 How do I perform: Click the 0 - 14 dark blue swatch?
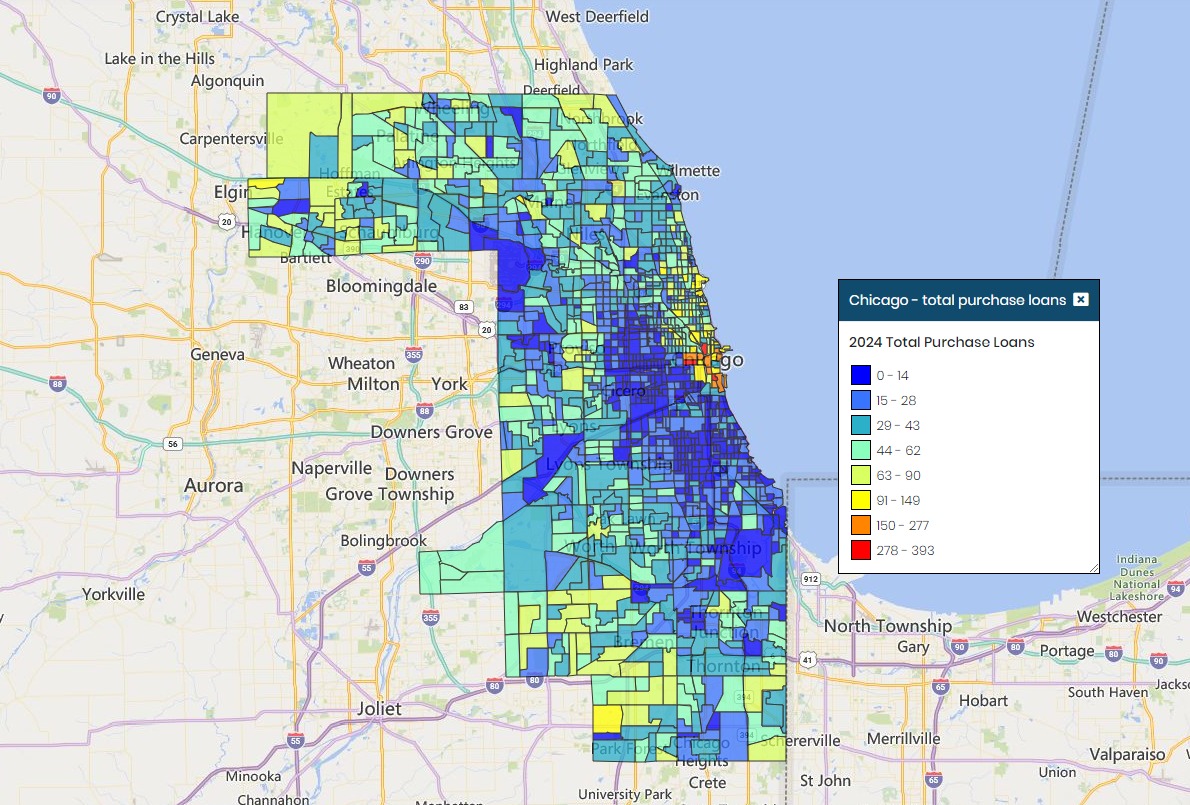point(861,375)
